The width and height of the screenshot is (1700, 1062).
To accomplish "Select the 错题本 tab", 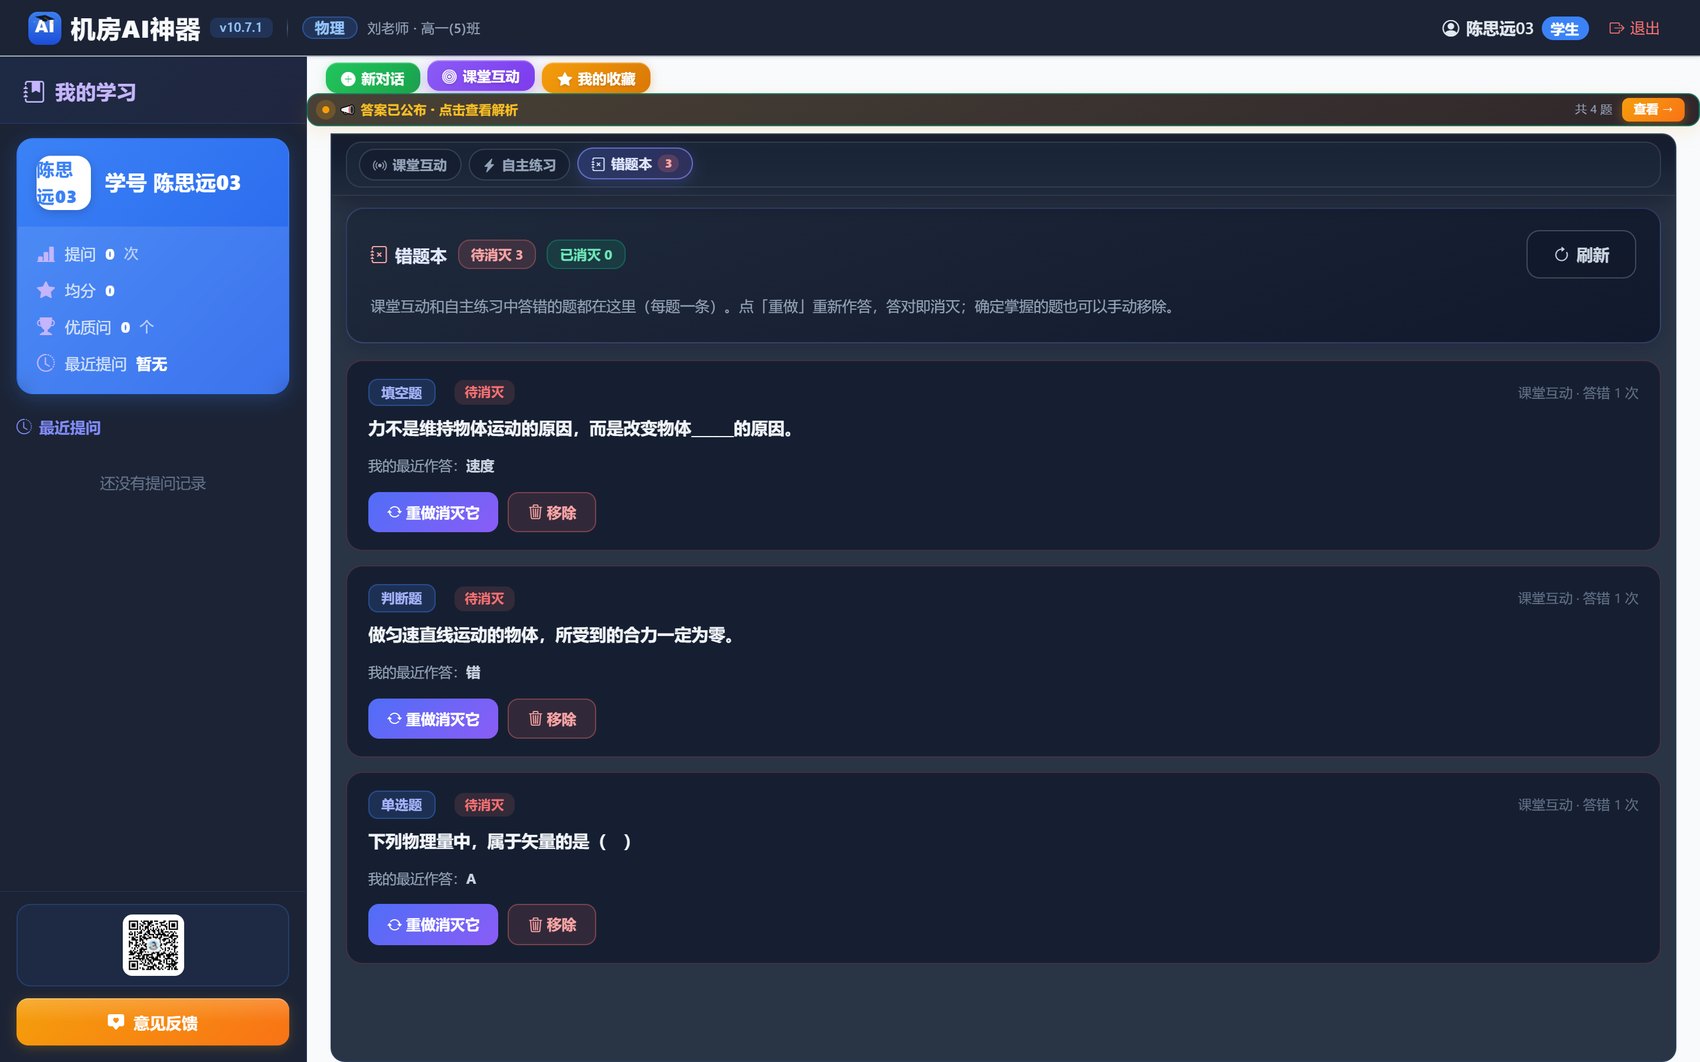I will point(635,164).
